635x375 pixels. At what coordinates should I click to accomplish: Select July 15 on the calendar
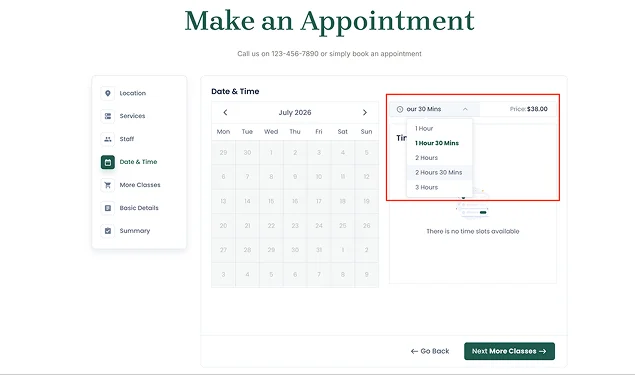[x=271, y=201]
